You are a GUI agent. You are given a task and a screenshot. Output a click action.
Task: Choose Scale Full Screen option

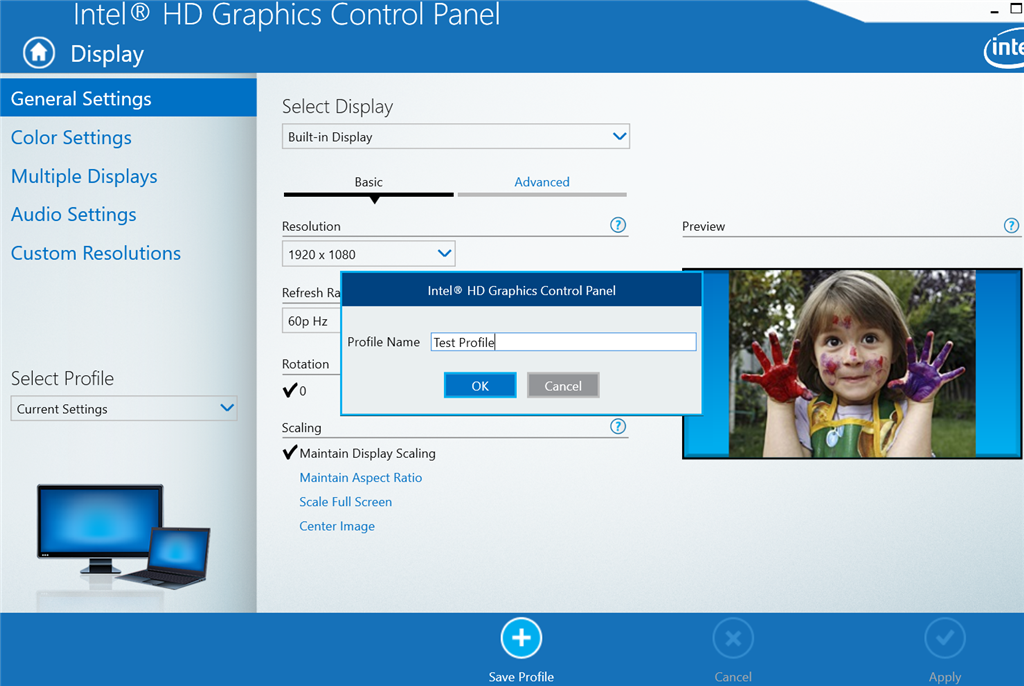(x=345, y=502)
